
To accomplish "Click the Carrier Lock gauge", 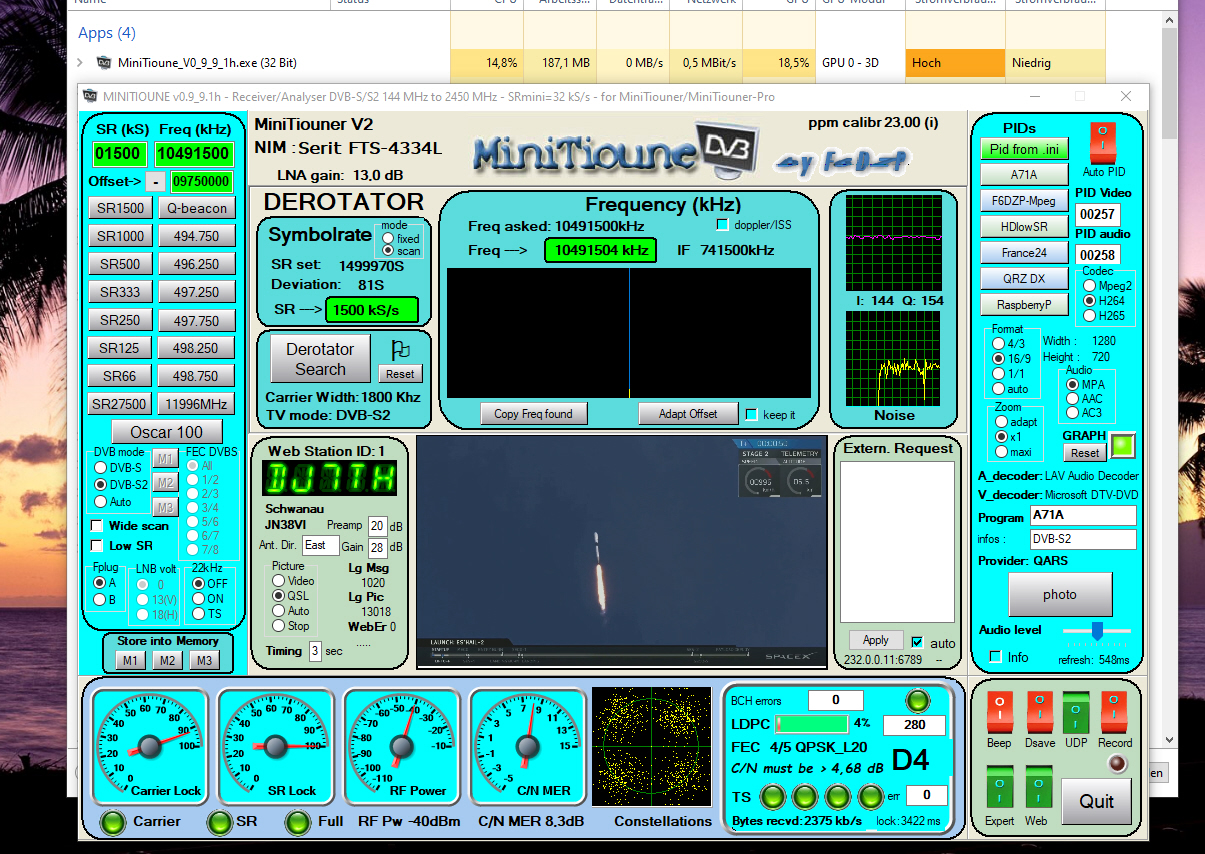I will click(150, 746).
